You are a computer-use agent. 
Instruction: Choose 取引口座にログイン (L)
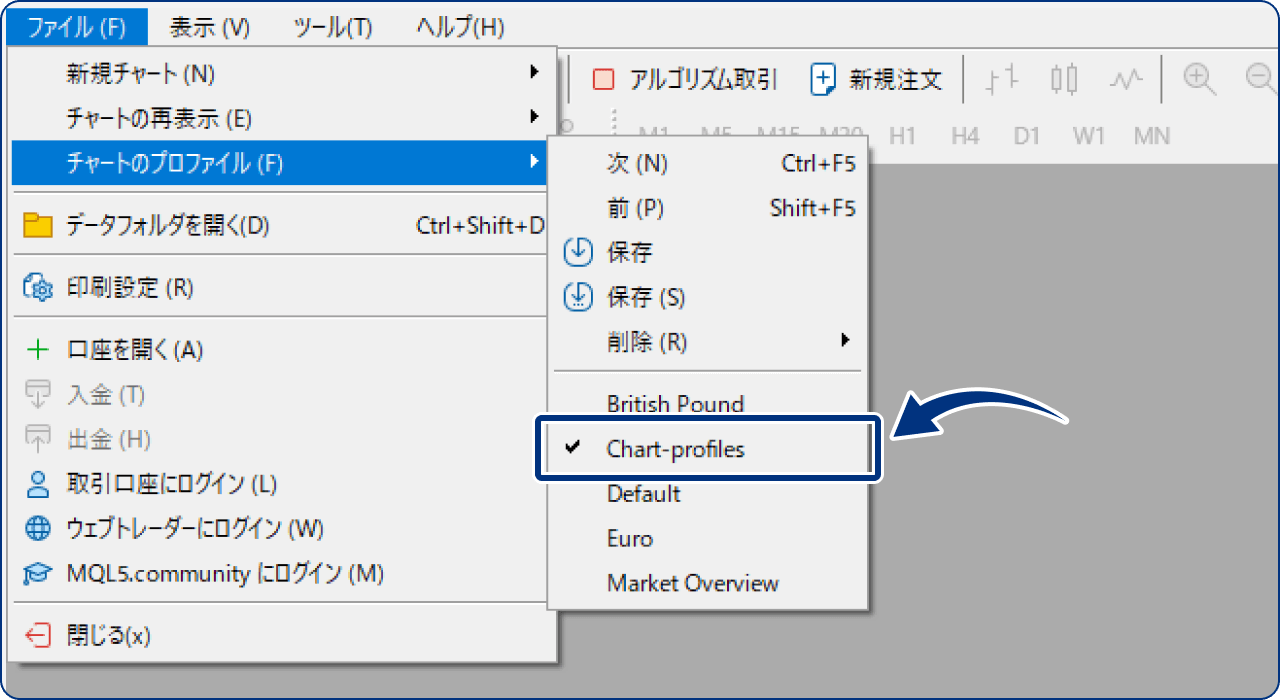pos(281,484)
